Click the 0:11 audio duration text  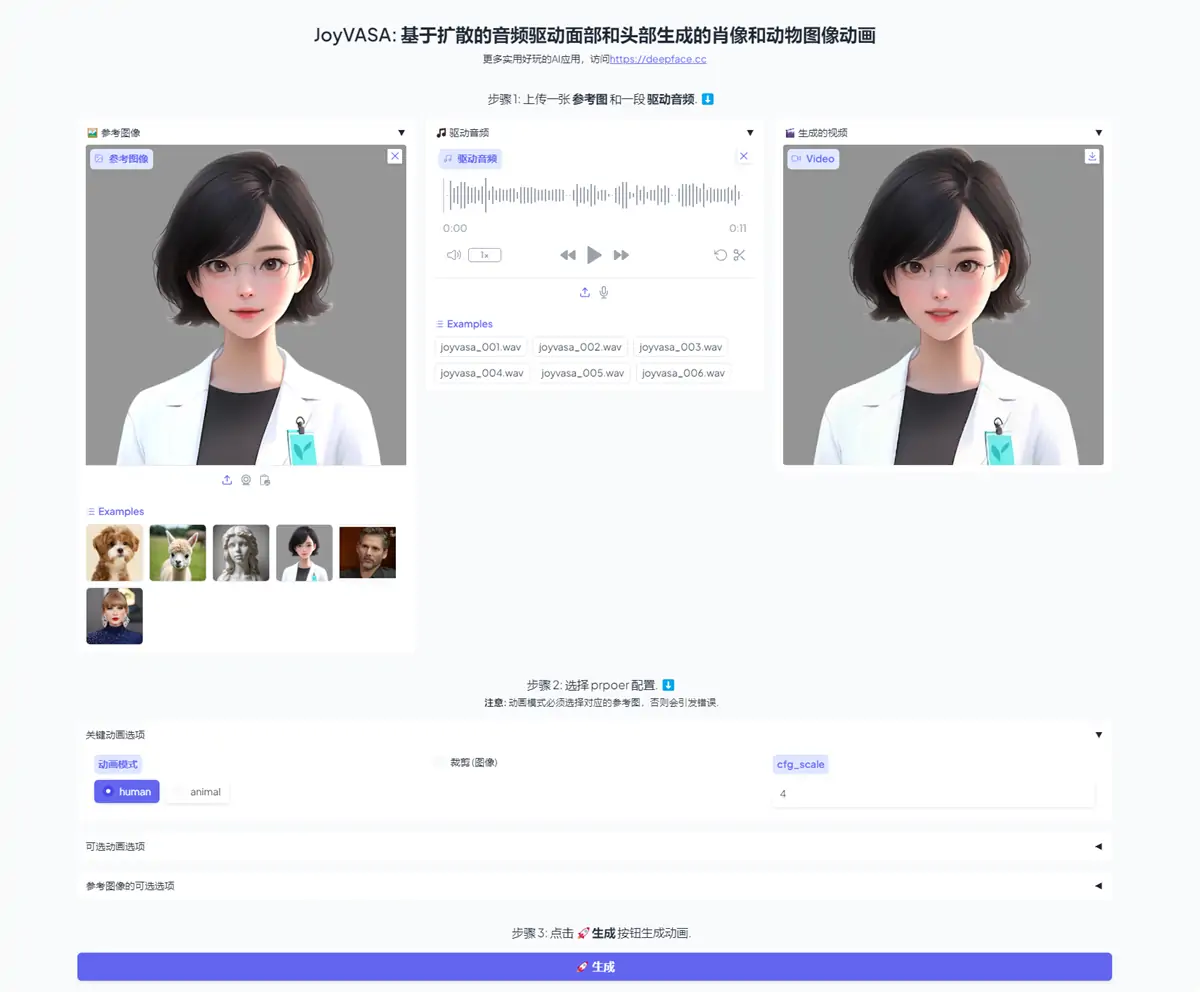(x=738, y=229)
